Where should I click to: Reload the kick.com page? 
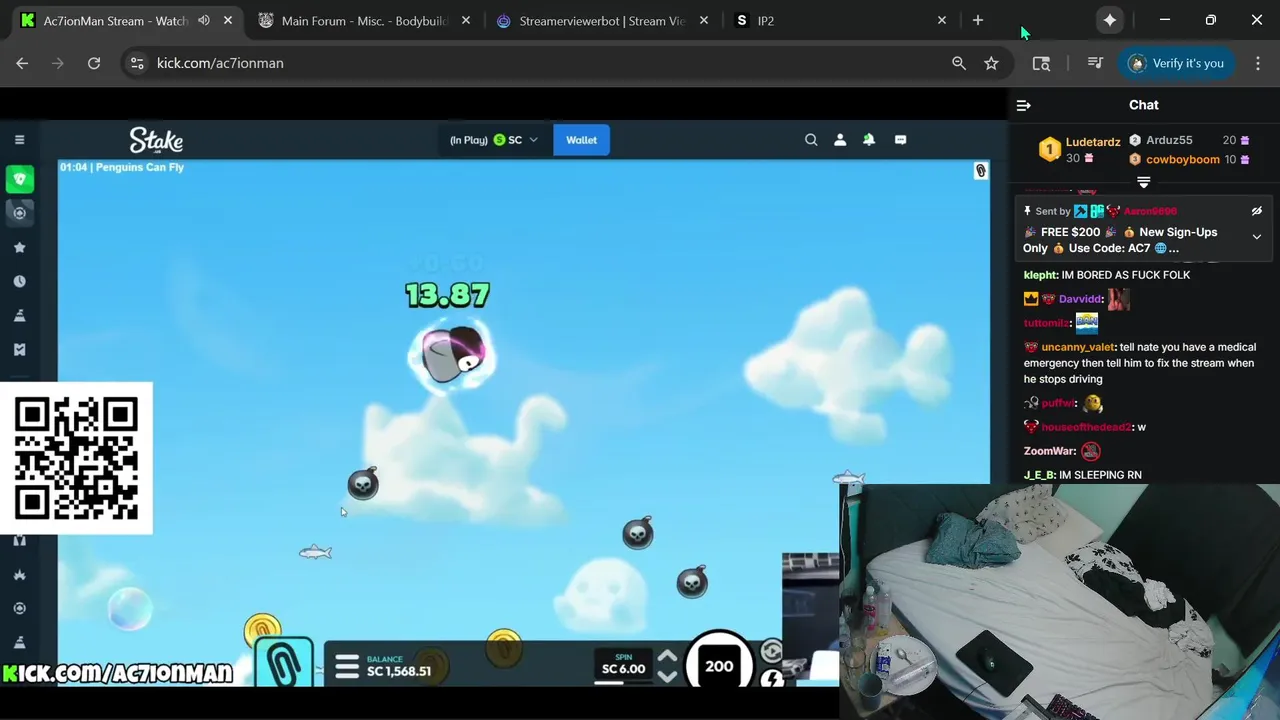pos(94,63)
